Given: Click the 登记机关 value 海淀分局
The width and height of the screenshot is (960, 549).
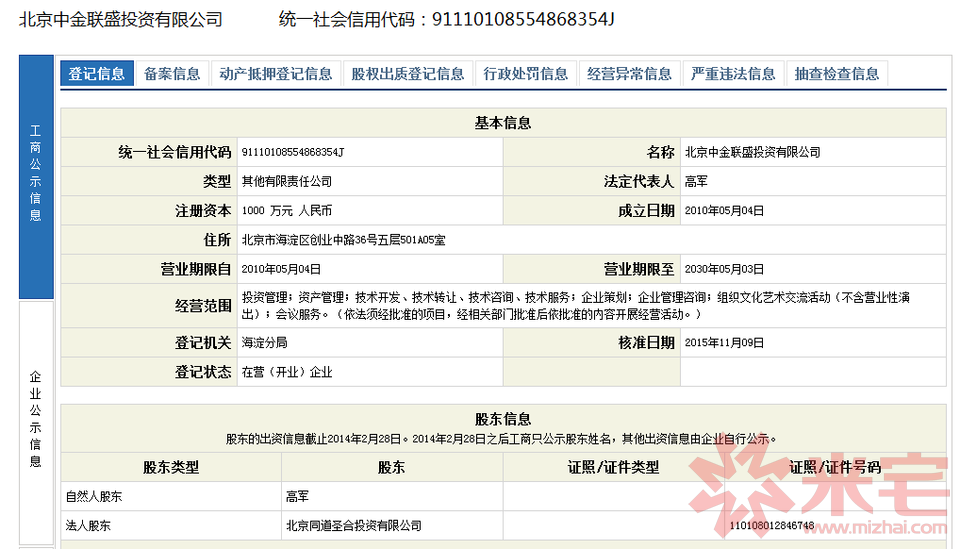Looking at the screenshot, I should pos(264,343).
